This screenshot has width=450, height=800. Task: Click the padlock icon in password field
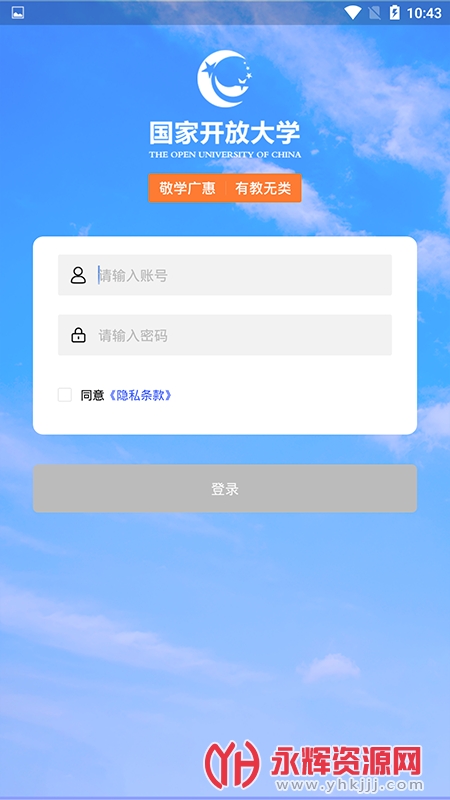click(78, 335)
